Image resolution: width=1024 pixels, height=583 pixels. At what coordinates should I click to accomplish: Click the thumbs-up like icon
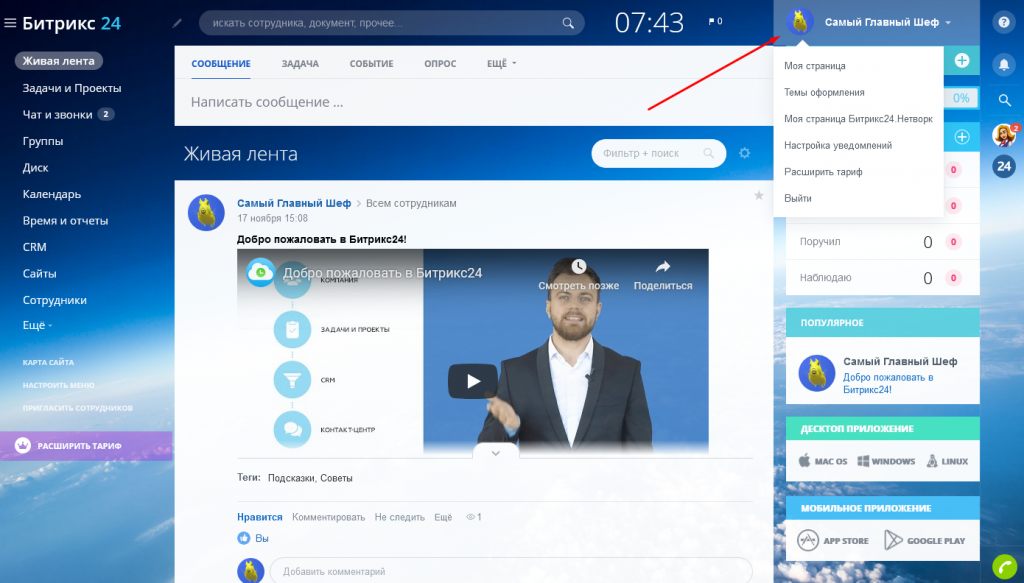[244, 538]
